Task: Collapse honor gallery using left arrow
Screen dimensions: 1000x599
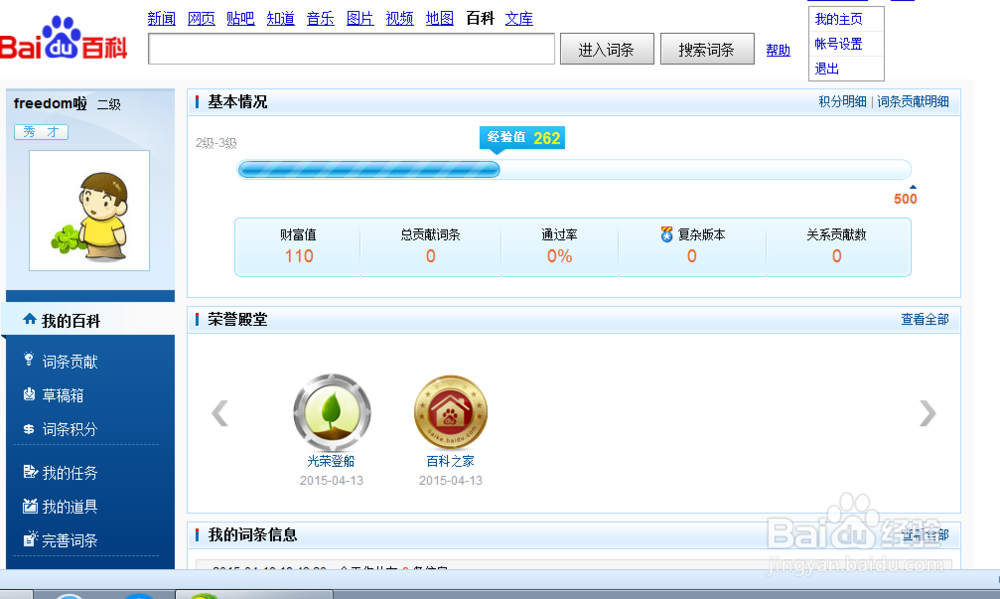Action: (x=220, y=412)
